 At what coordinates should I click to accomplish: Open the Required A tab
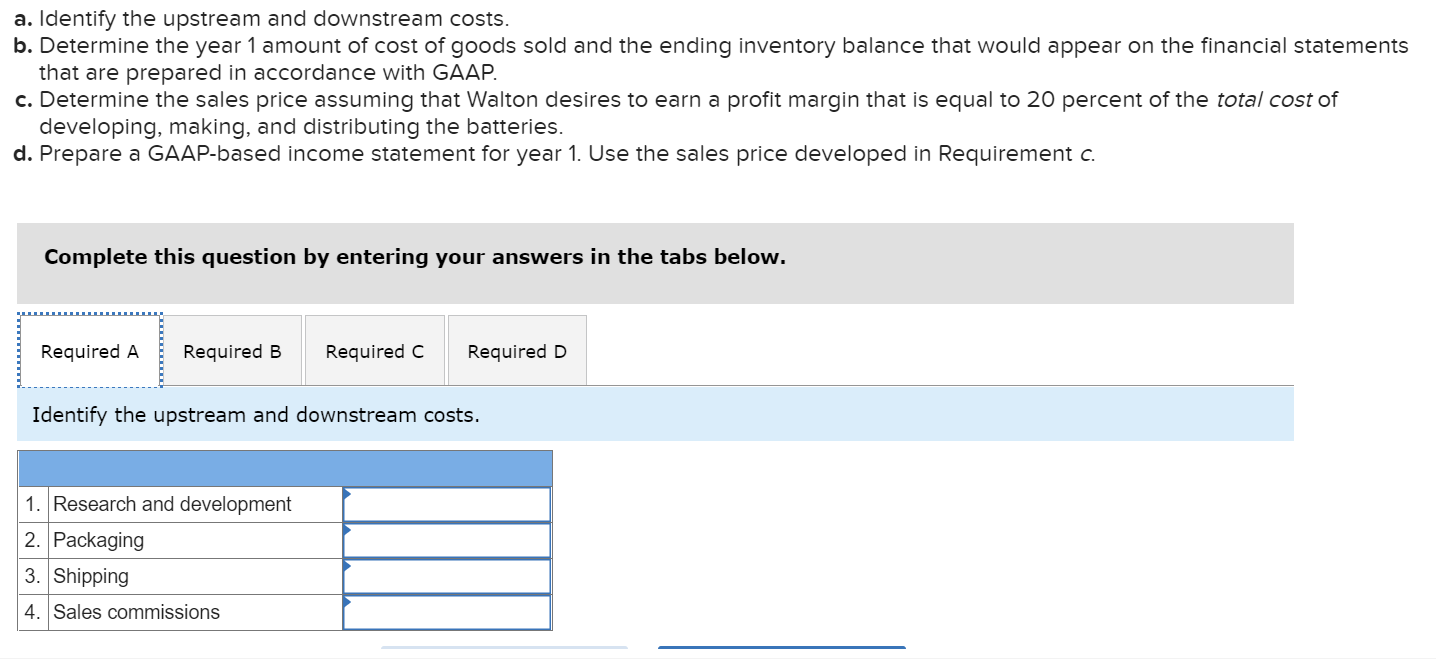[90, 351]
